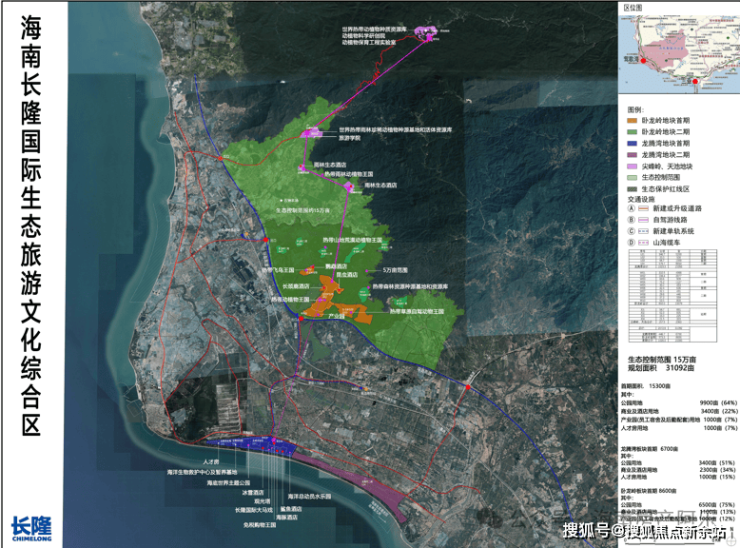This screenshot has height=548, width=740.
Task: Click the circled B legend marker
Action: 631,219
